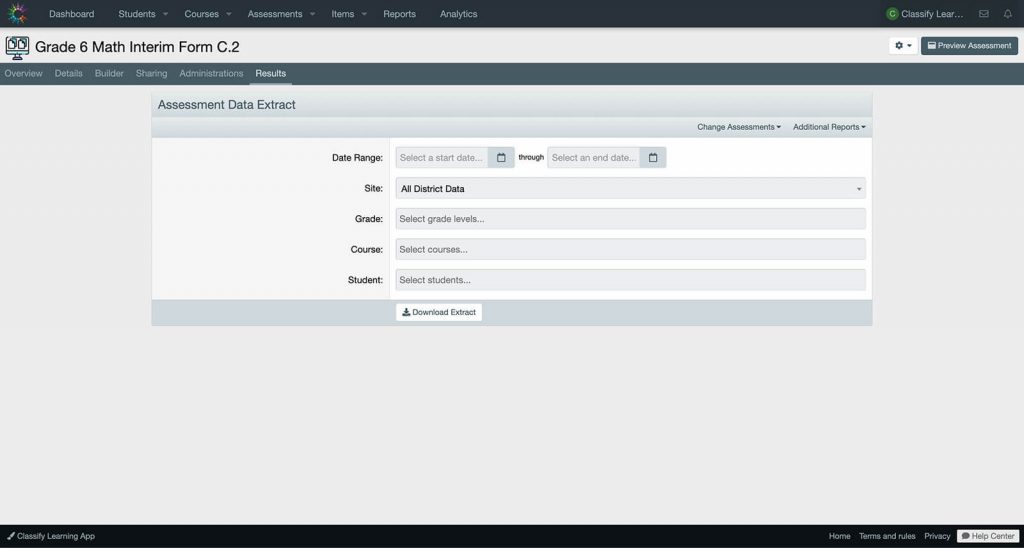Image resolution: width=1024 pixels, height=548 pixels.
Task: Click the Assessment Data Extract heading
Action: pyautogui.click(x=227, y=105)
